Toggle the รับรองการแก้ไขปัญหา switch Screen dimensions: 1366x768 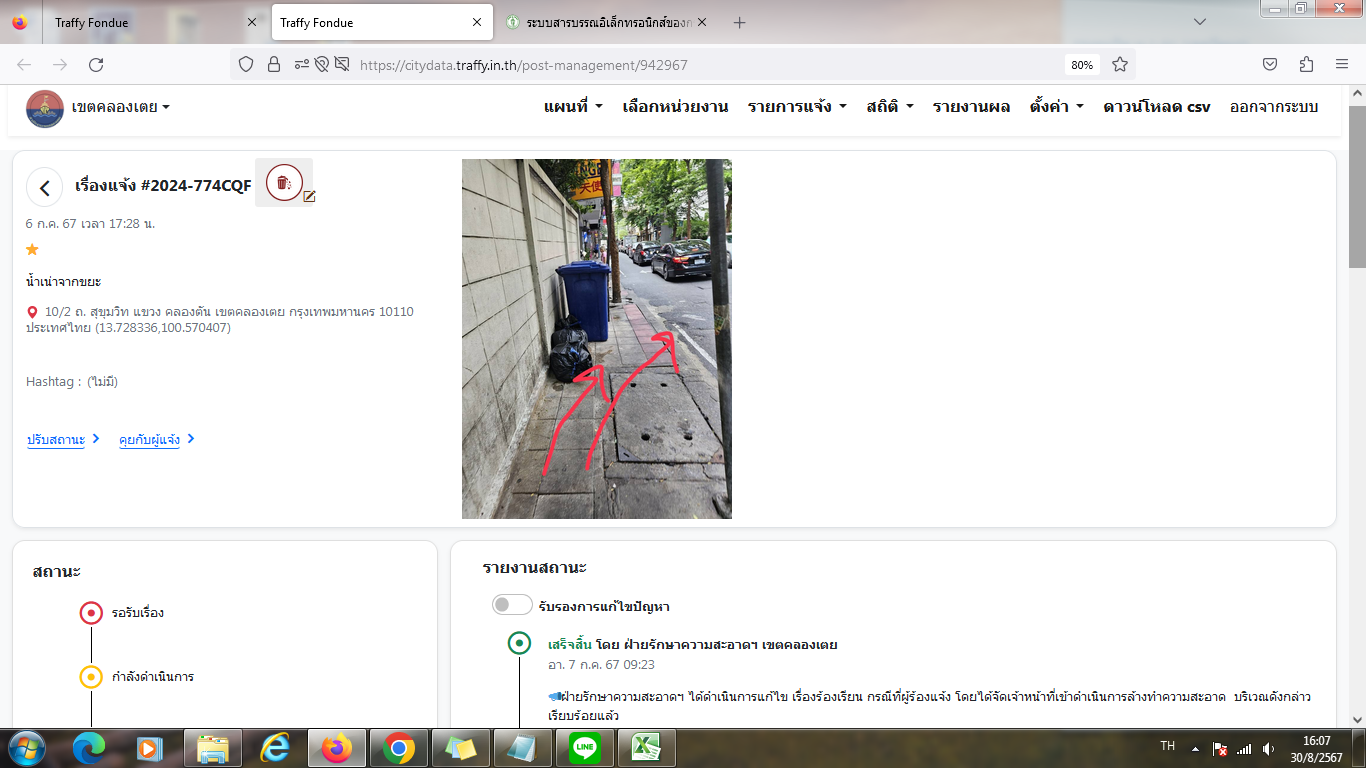point(512,605)
